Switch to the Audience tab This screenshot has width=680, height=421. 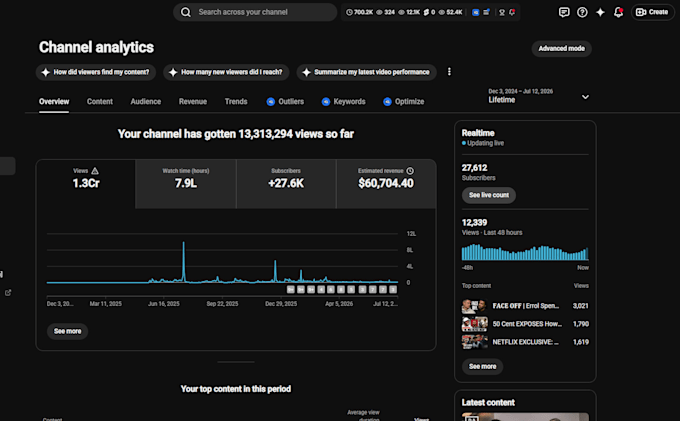pos(146,101)
